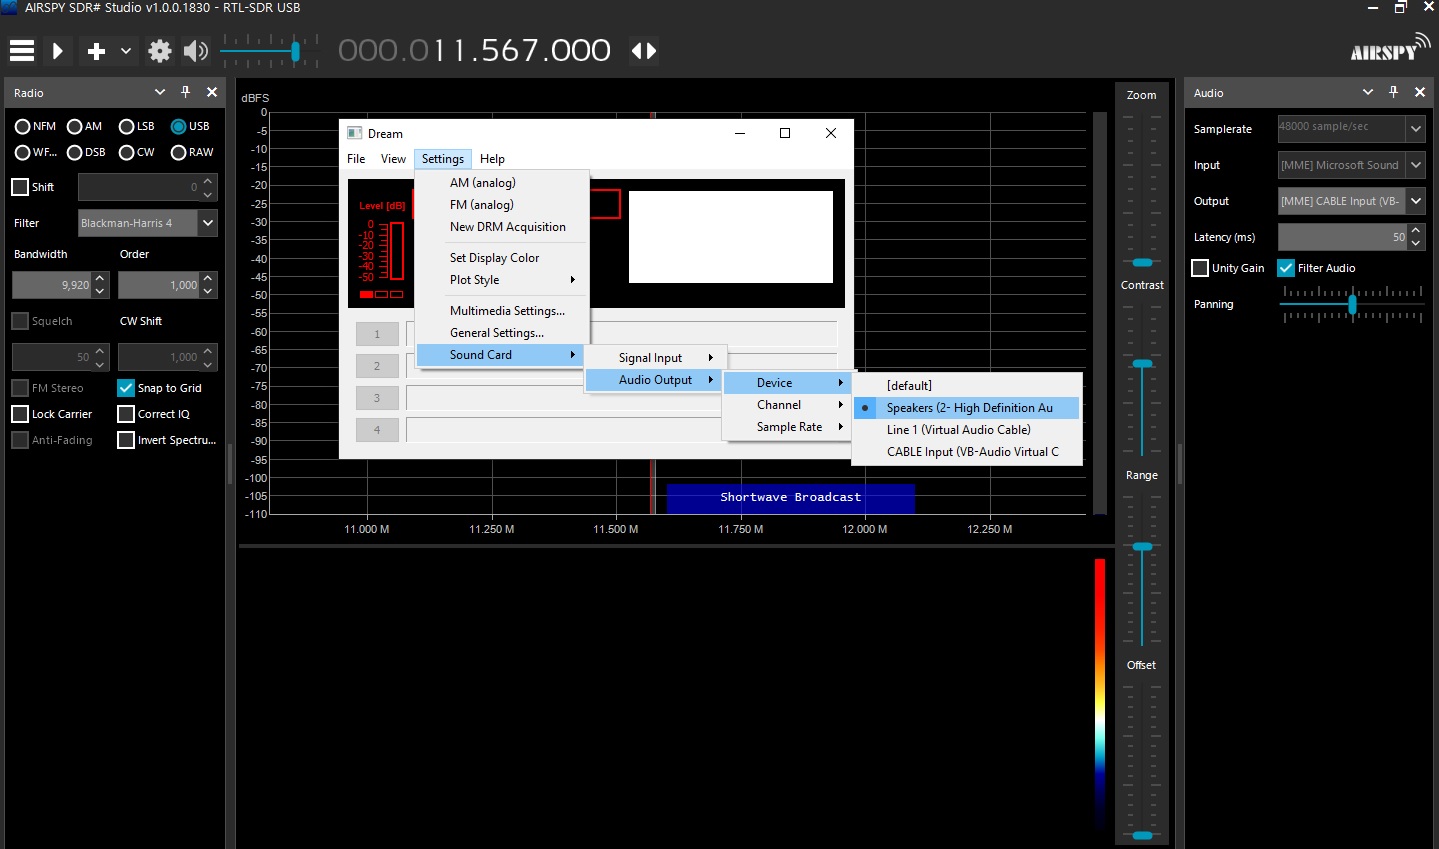This screenshot has width=1439, height=849.
Task: Select NFM demodulation mode
Action: (x=35, y=126)
